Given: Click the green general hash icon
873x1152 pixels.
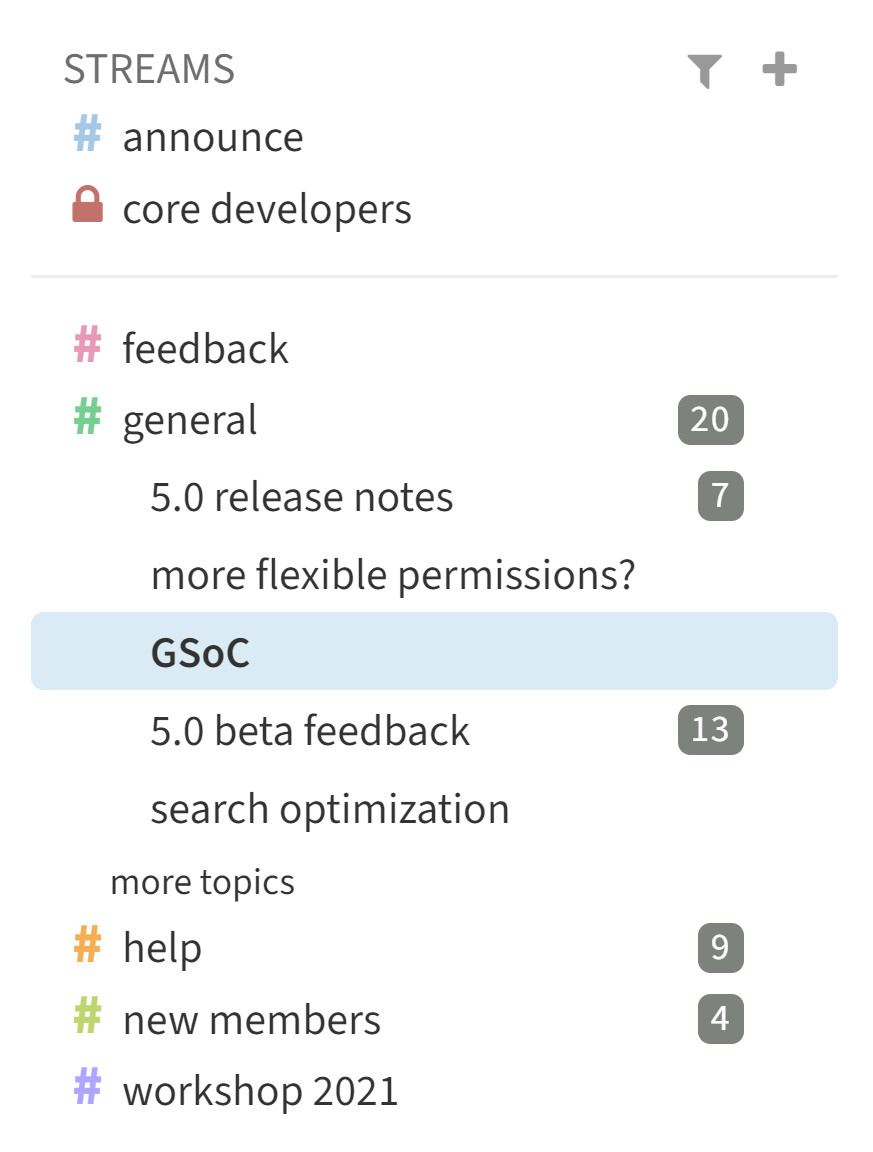Looking at the screenshot, I should click(x=88, y=418).
